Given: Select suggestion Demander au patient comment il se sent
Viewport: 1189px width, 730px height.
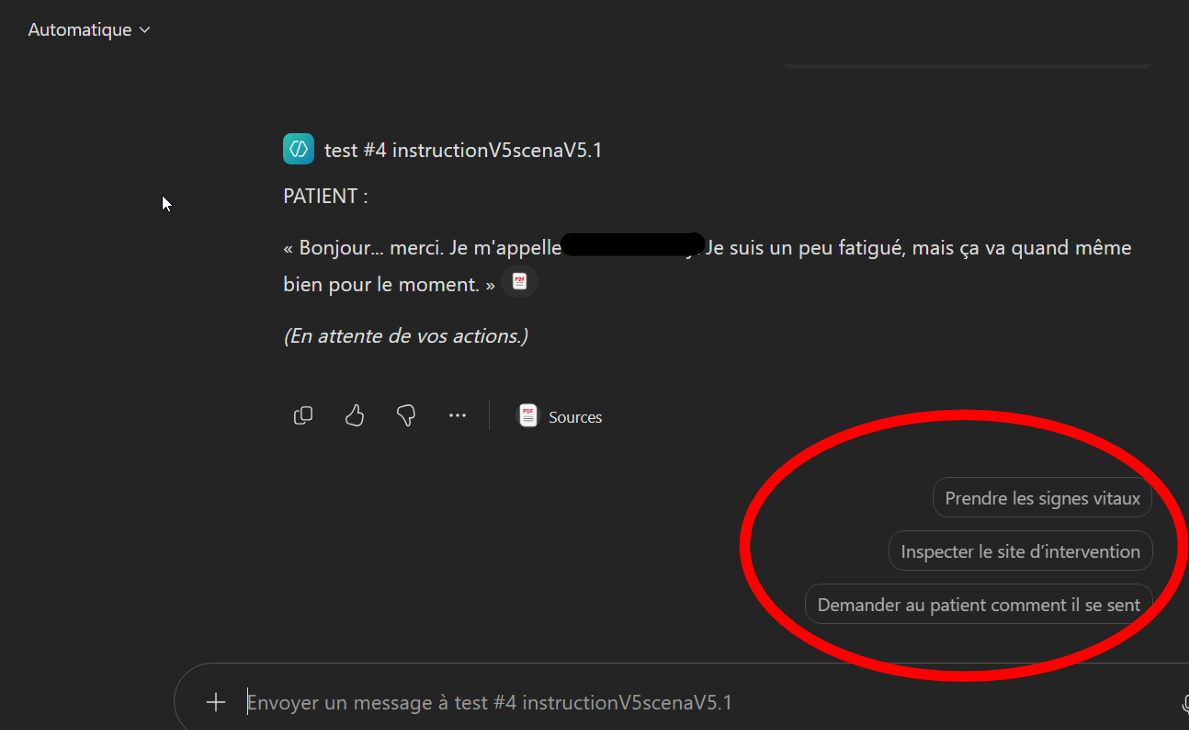Looking at the screenshot, I should [978, 604].
